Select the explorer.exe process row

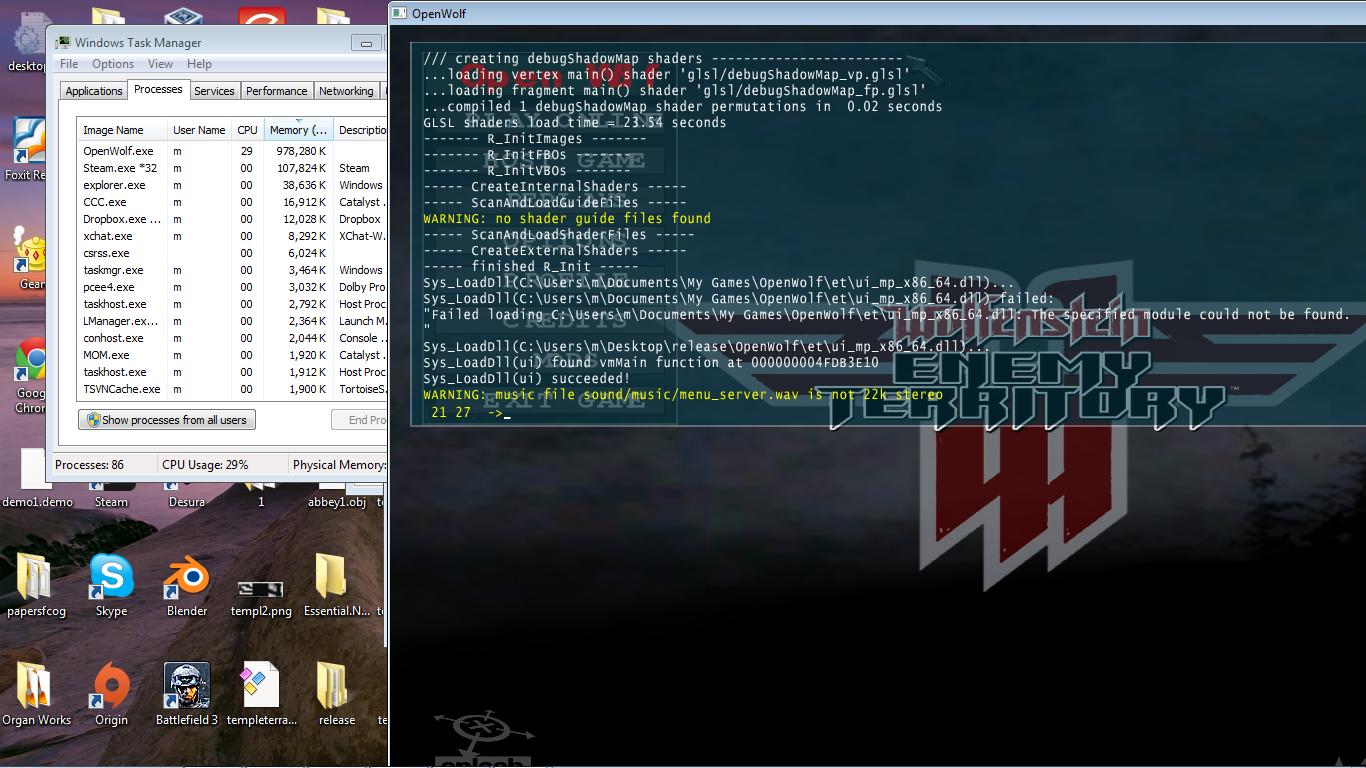point(232,185)
